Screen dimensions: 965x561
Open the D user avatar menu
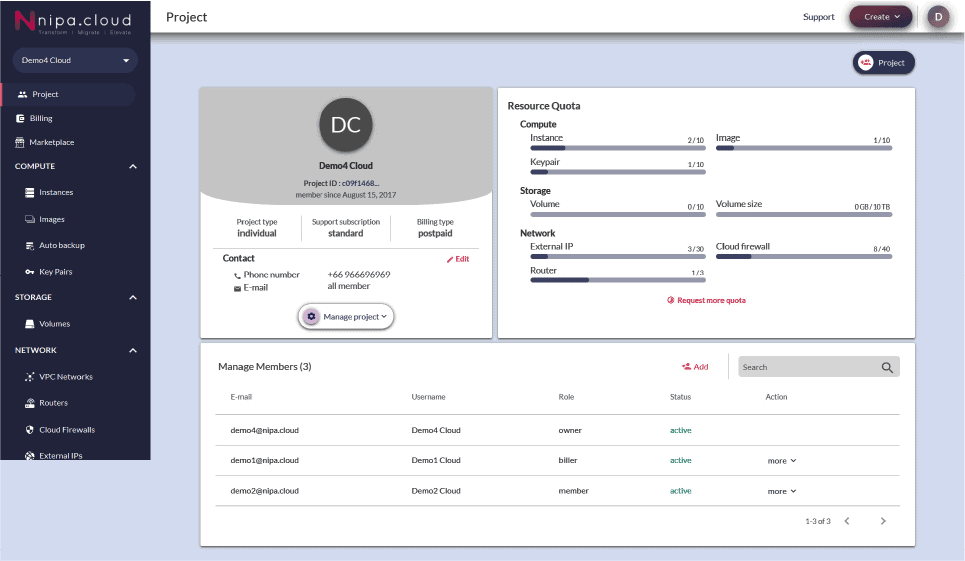[x=938, y=17]
